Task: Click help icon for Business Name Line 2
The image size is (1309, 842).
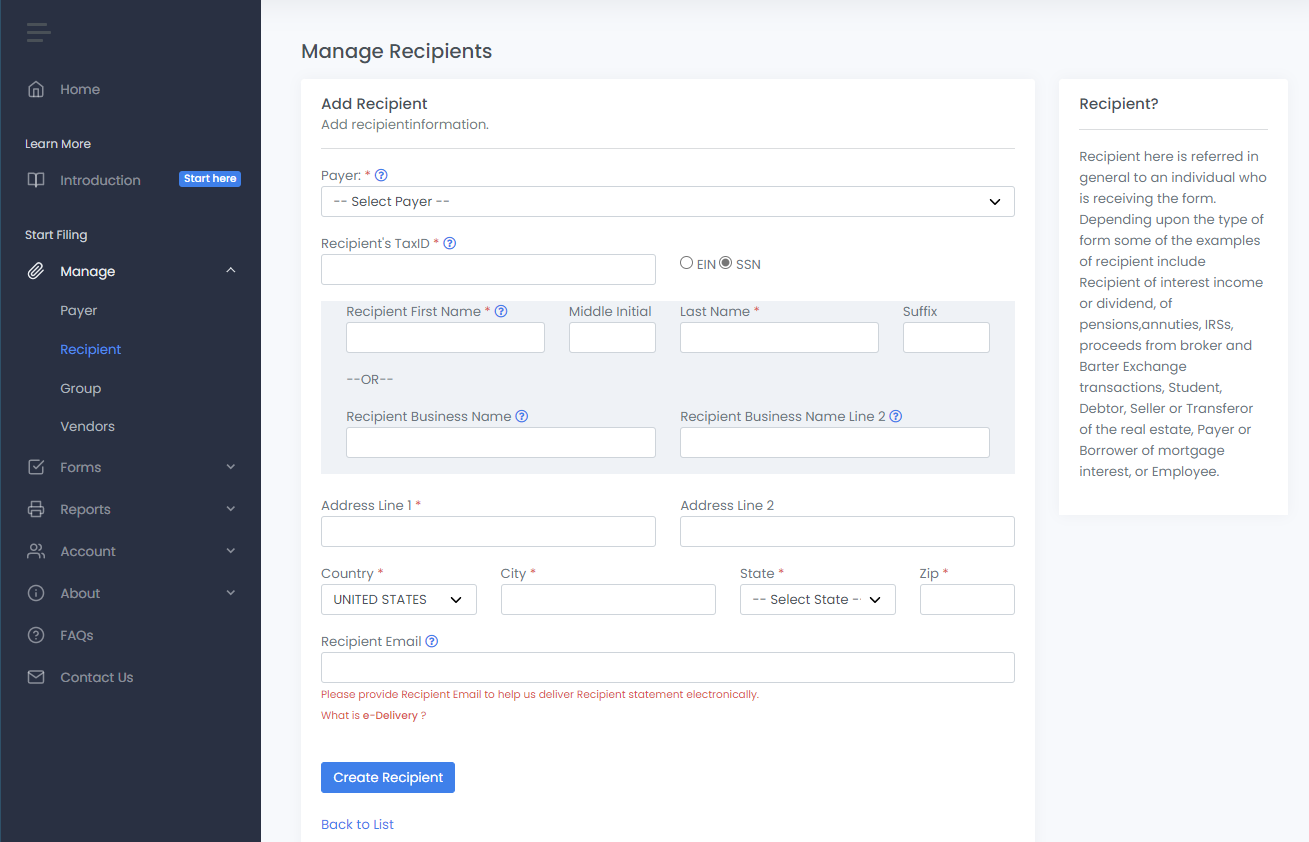Action: click(896, 416)
